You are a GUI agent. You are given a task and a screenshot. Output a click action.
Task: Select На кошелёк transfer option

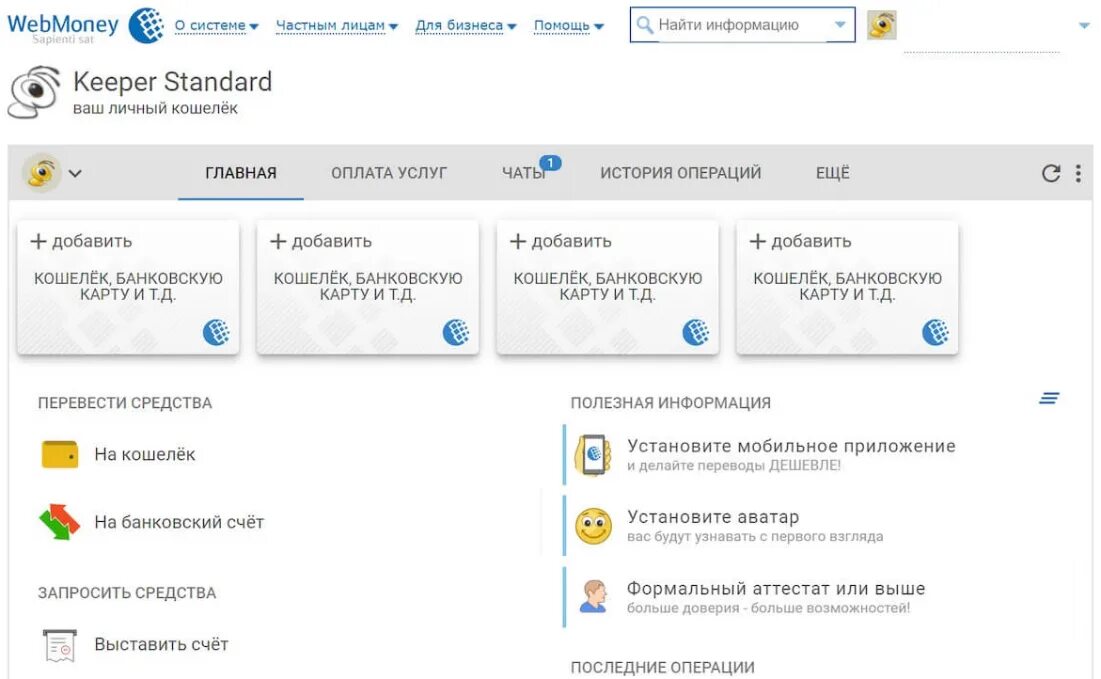[145, 455]
